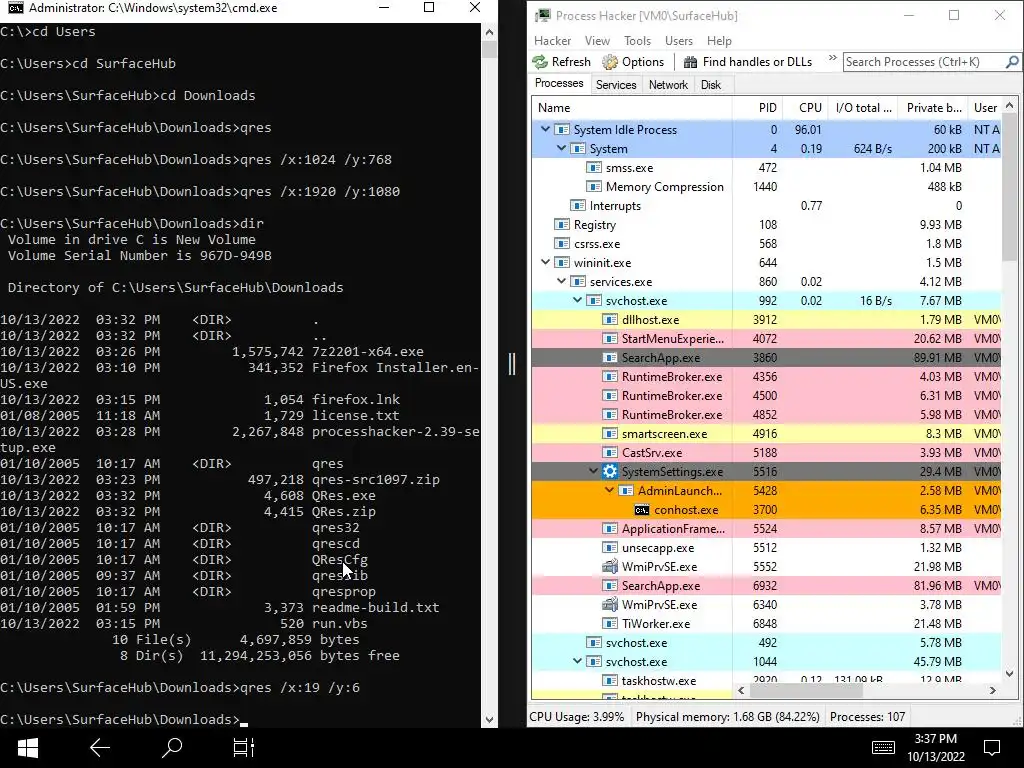Click the process list vertical scroll-down arrow
The image size is (1024, 768).
point(1010,673)
